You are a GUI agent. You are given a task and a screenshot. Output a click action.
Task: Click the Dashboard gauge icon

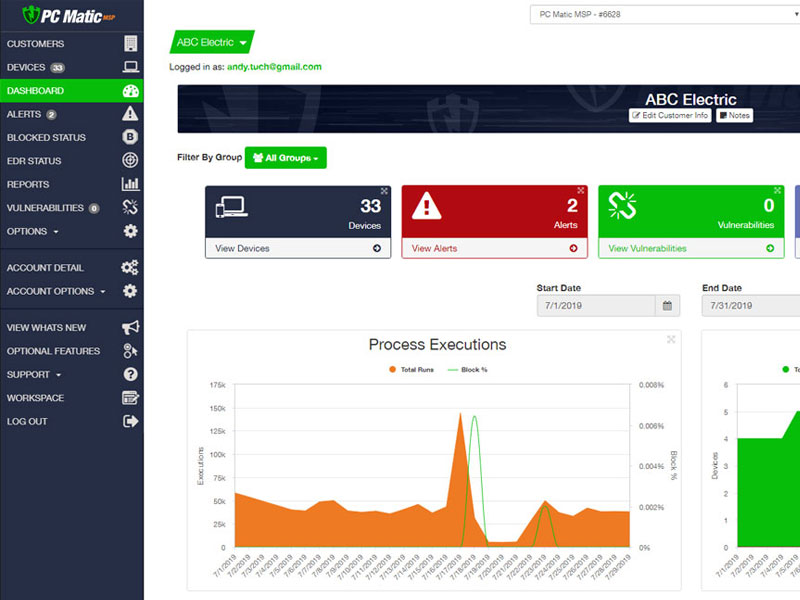point(131,91)
